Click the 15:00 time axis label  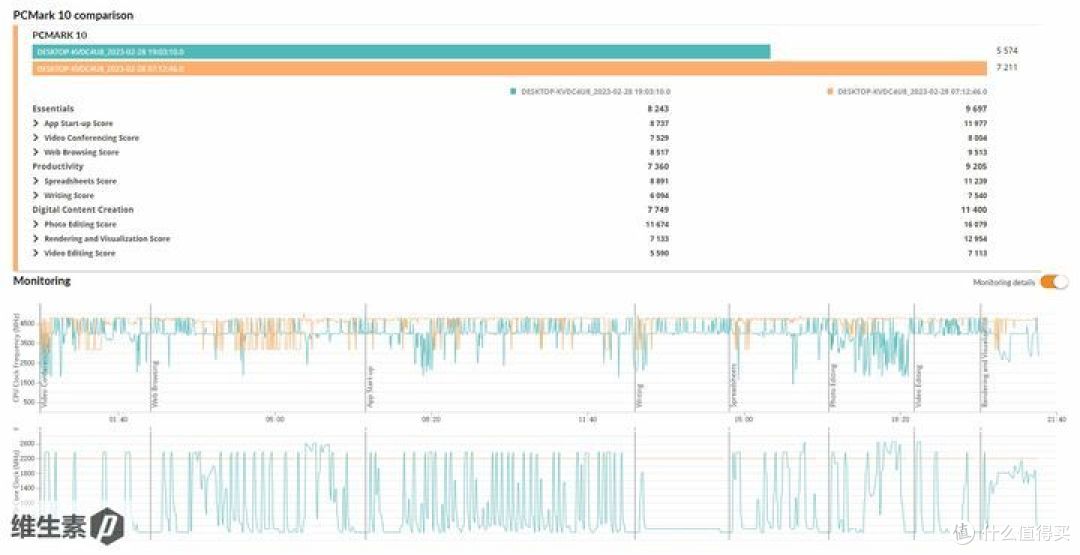coord(744,419)
